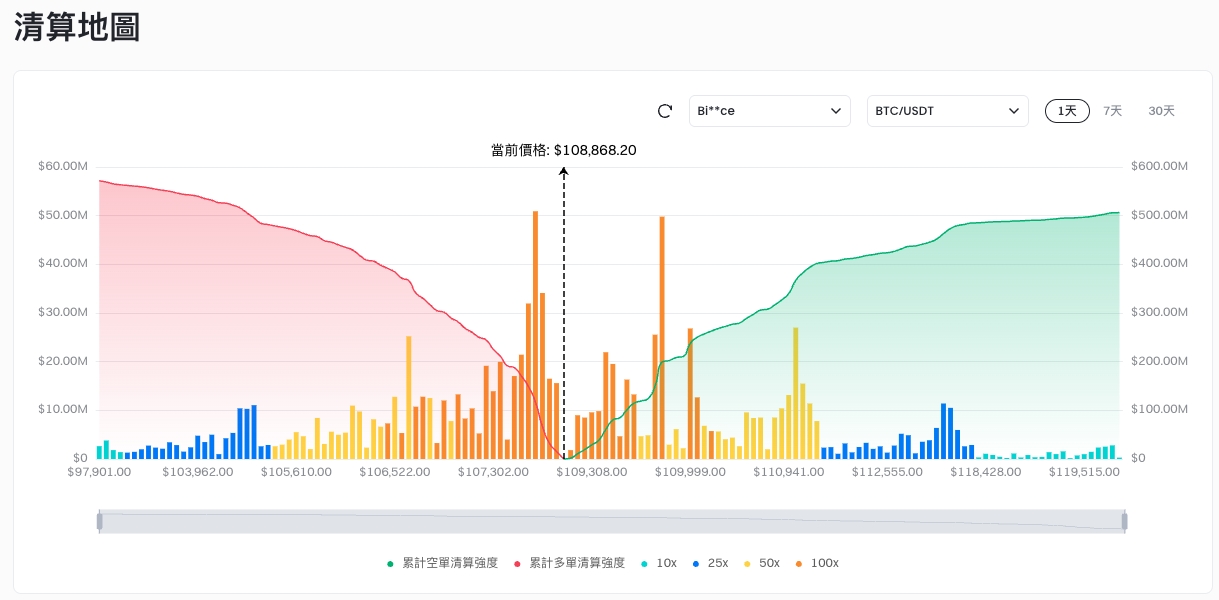Click the left handle of zoom slider

[99, 521]
